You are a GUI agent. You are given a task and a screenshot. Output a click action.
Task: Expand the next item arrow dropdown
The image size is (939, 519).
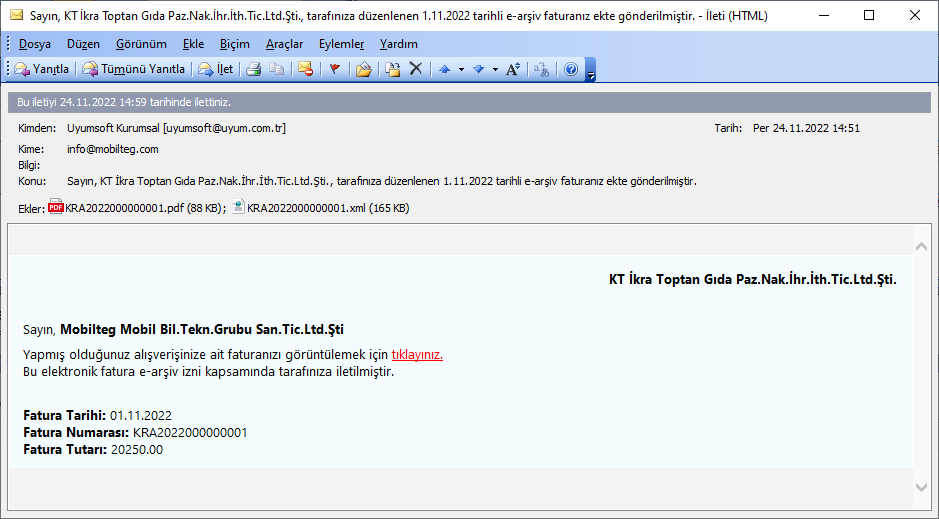[495, 69]
